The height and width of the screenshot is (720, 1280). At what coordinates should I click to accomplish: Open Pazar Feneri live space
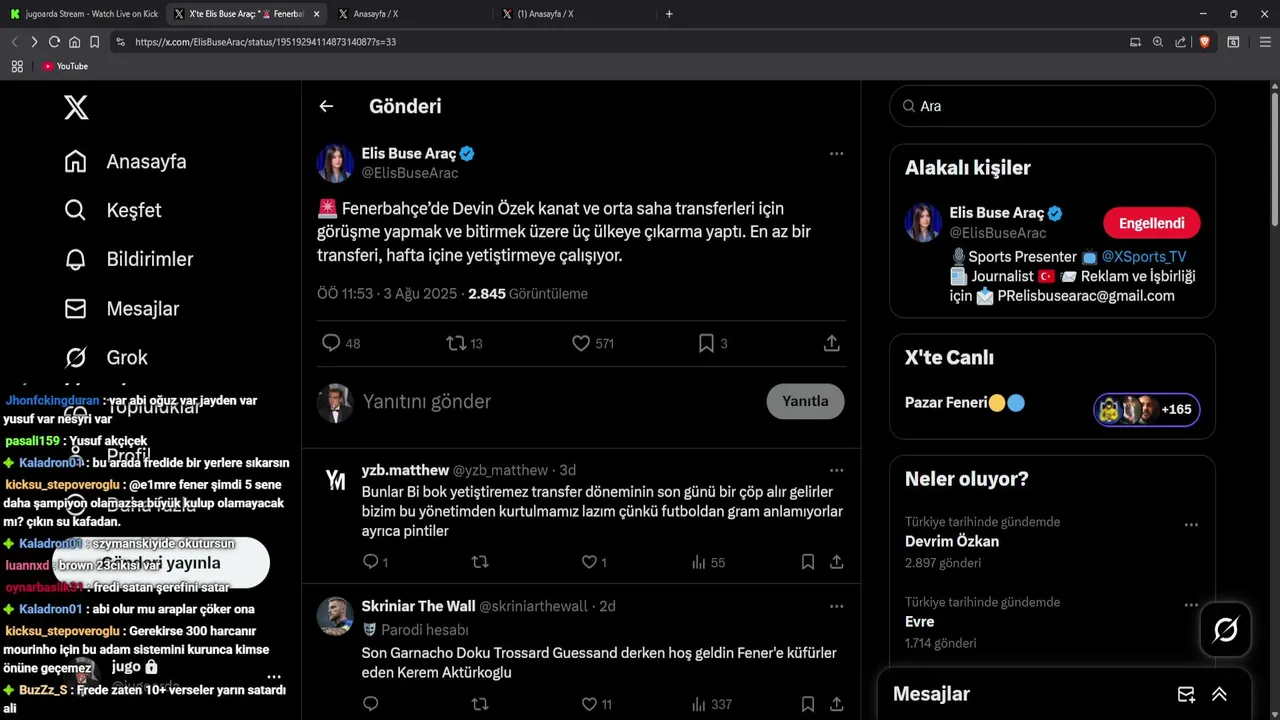(964, 403)
